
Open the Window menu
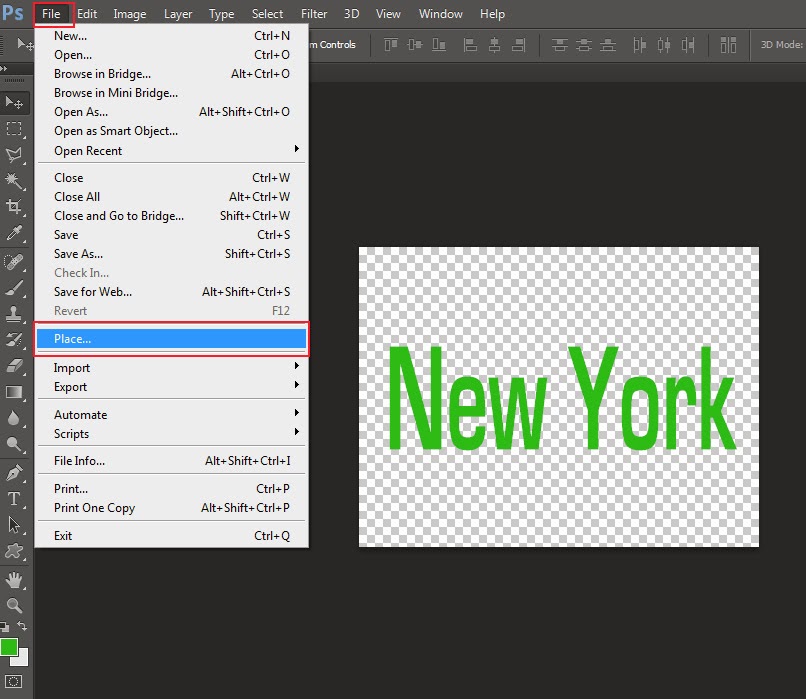click(440, 13)
